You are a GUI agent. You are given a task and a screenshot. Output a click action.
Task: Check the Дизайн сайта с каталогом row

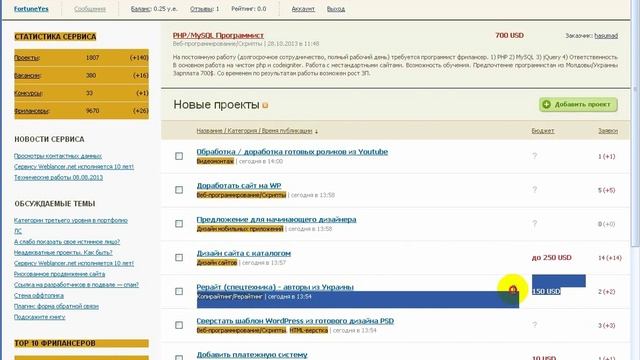point(179,258)
